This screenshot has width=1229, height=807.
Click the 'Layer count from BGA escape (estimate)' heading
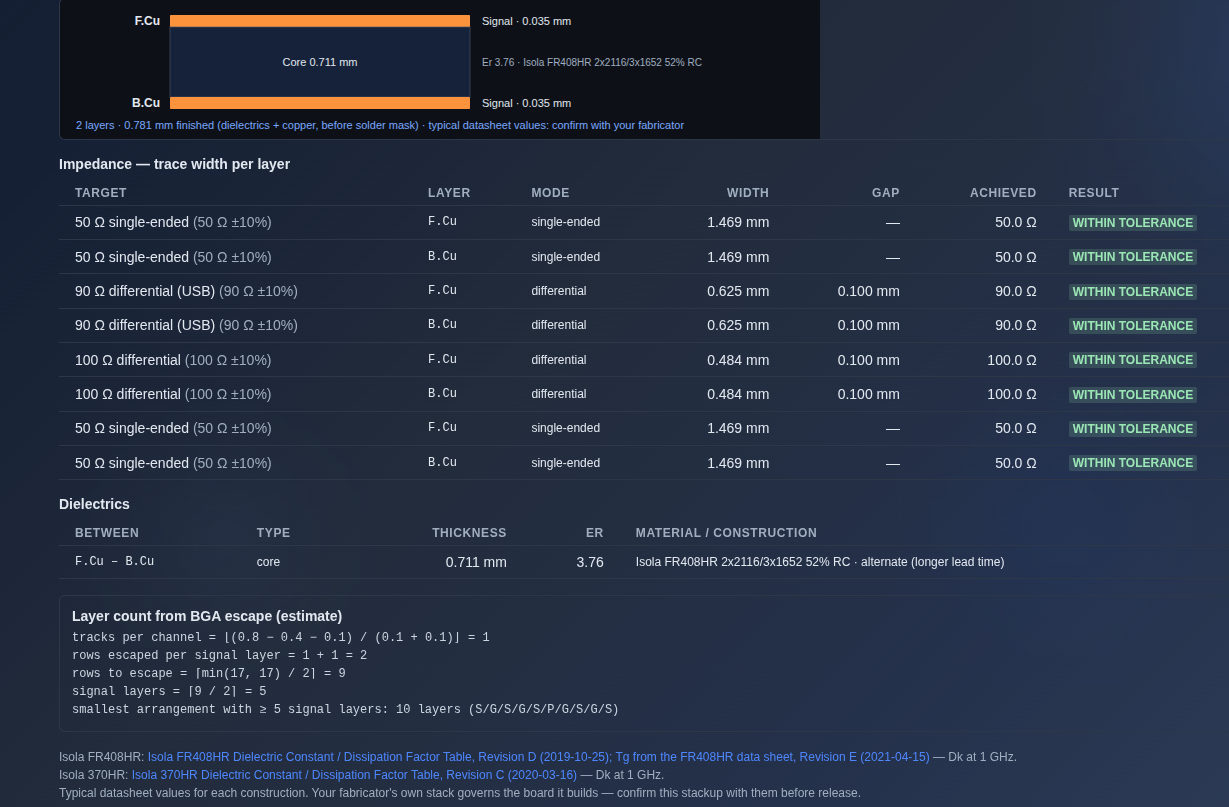(207, 616)
